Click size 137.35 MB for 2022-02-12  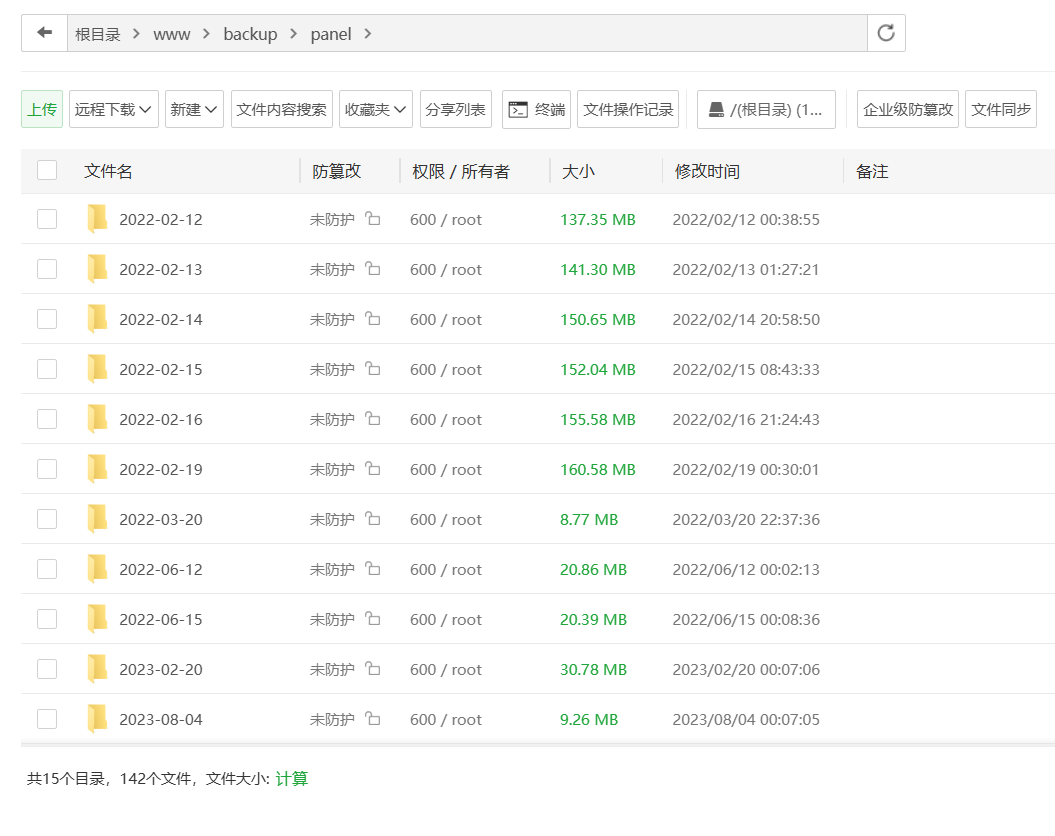597,219
